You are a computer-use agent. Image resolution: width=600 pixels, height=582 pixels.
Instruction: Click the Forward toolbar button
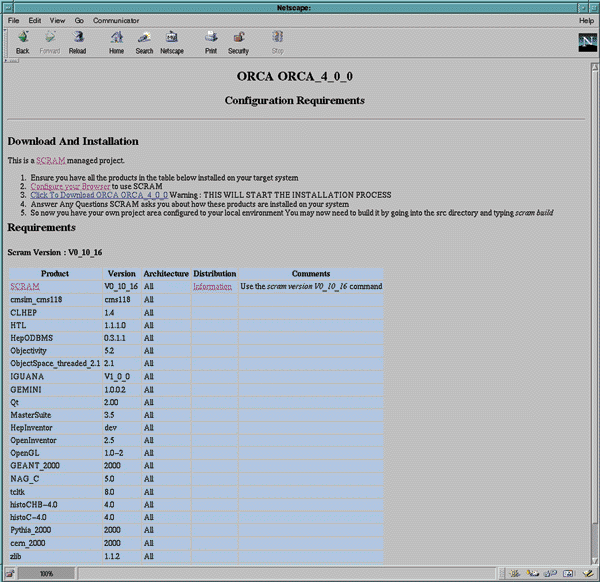coord(50,41)
